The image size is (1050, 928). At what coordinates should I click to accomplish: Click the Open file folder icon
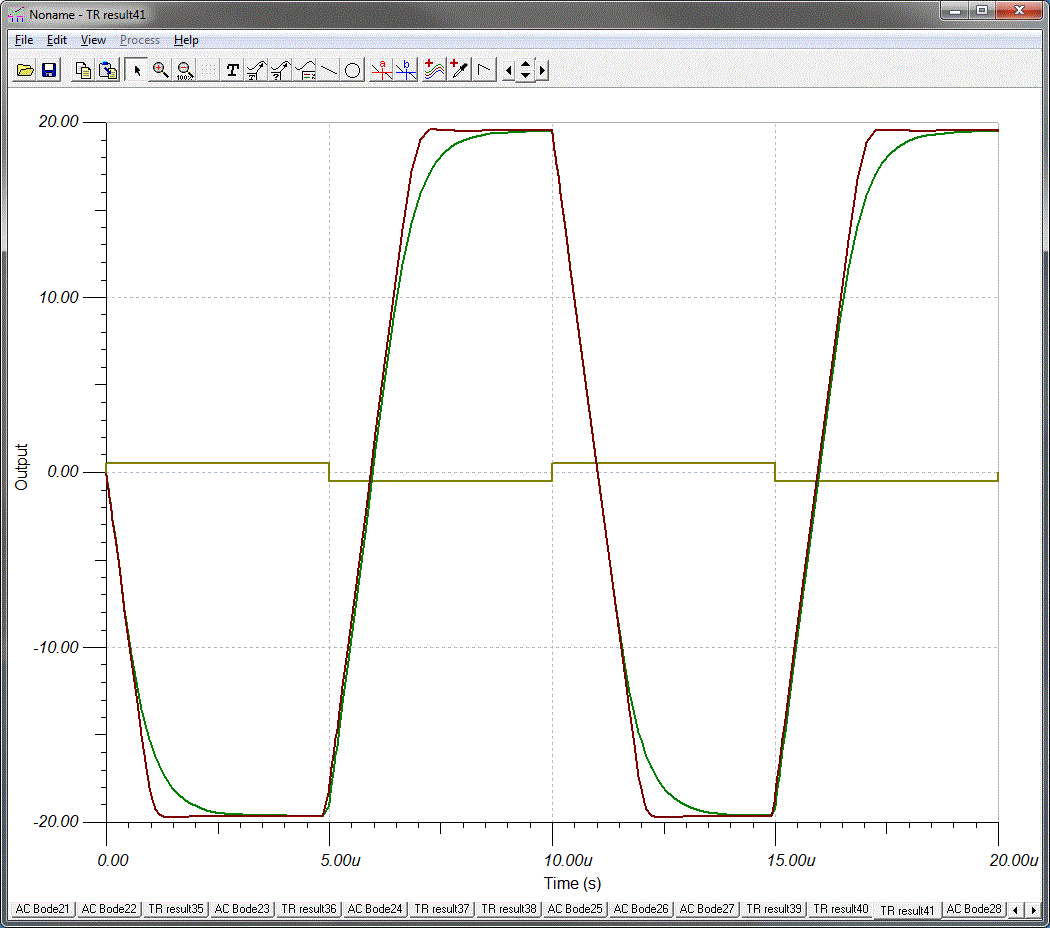coord(25,70)
